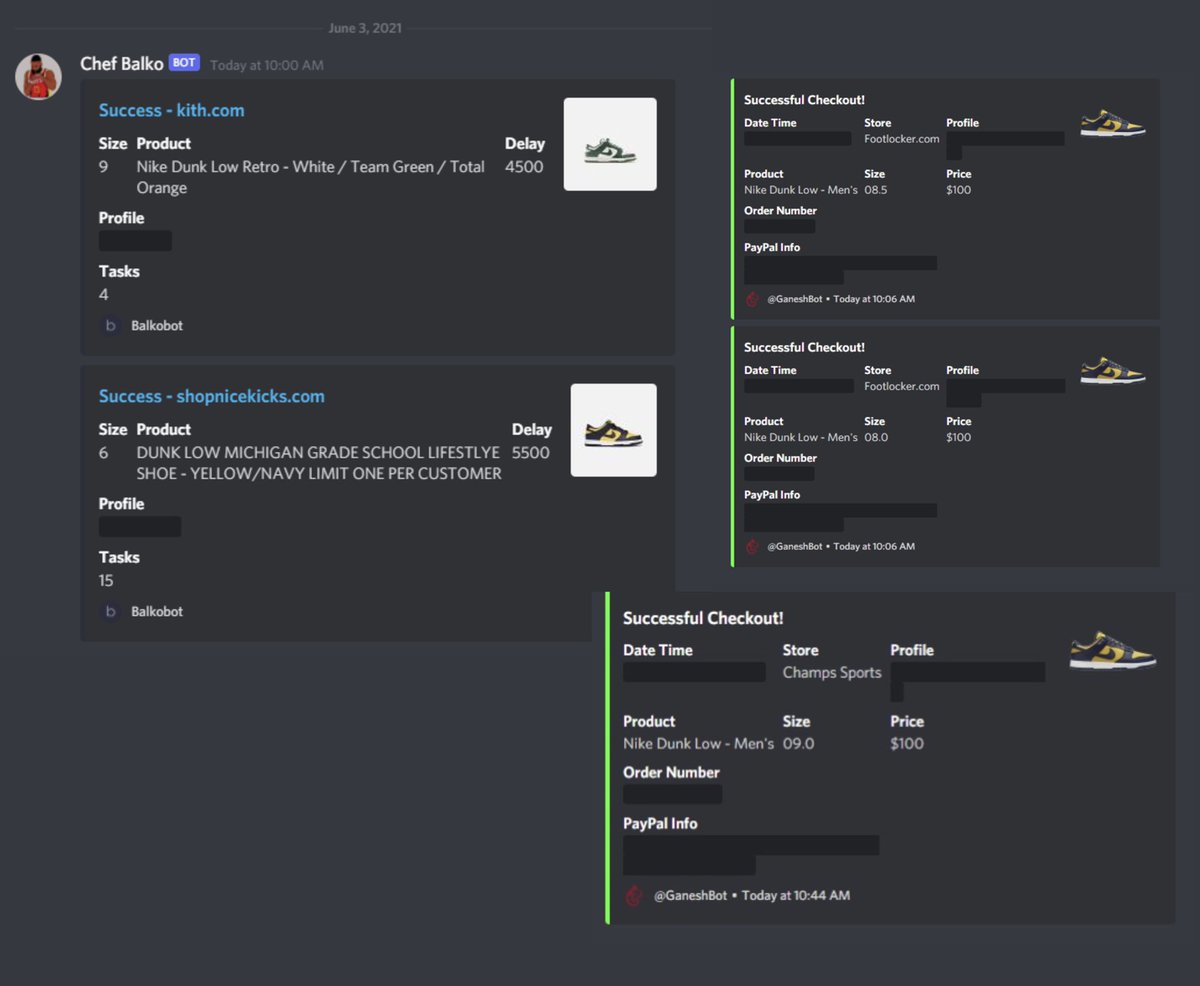Click Successful Checkout! title in Champs Sports embed

point(703,618)
